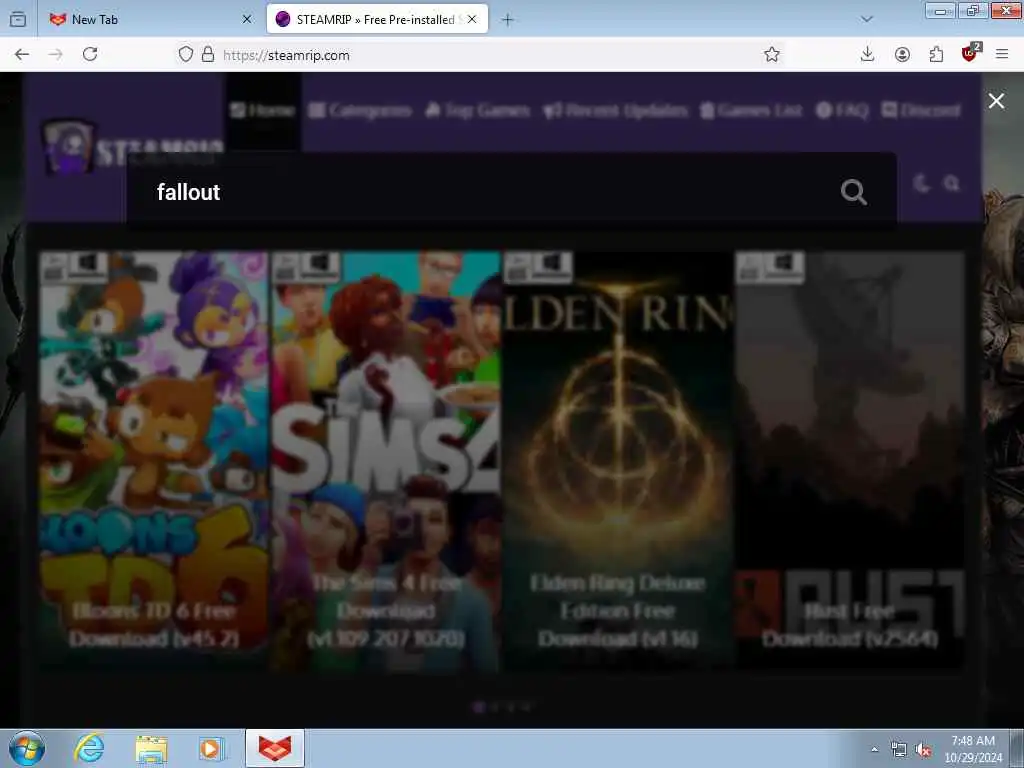Image resolution: width=1024 pixels, height=768 pixels.
Task: Open Windows Explorer folder from the taskbar
Action: coord(152,748)
